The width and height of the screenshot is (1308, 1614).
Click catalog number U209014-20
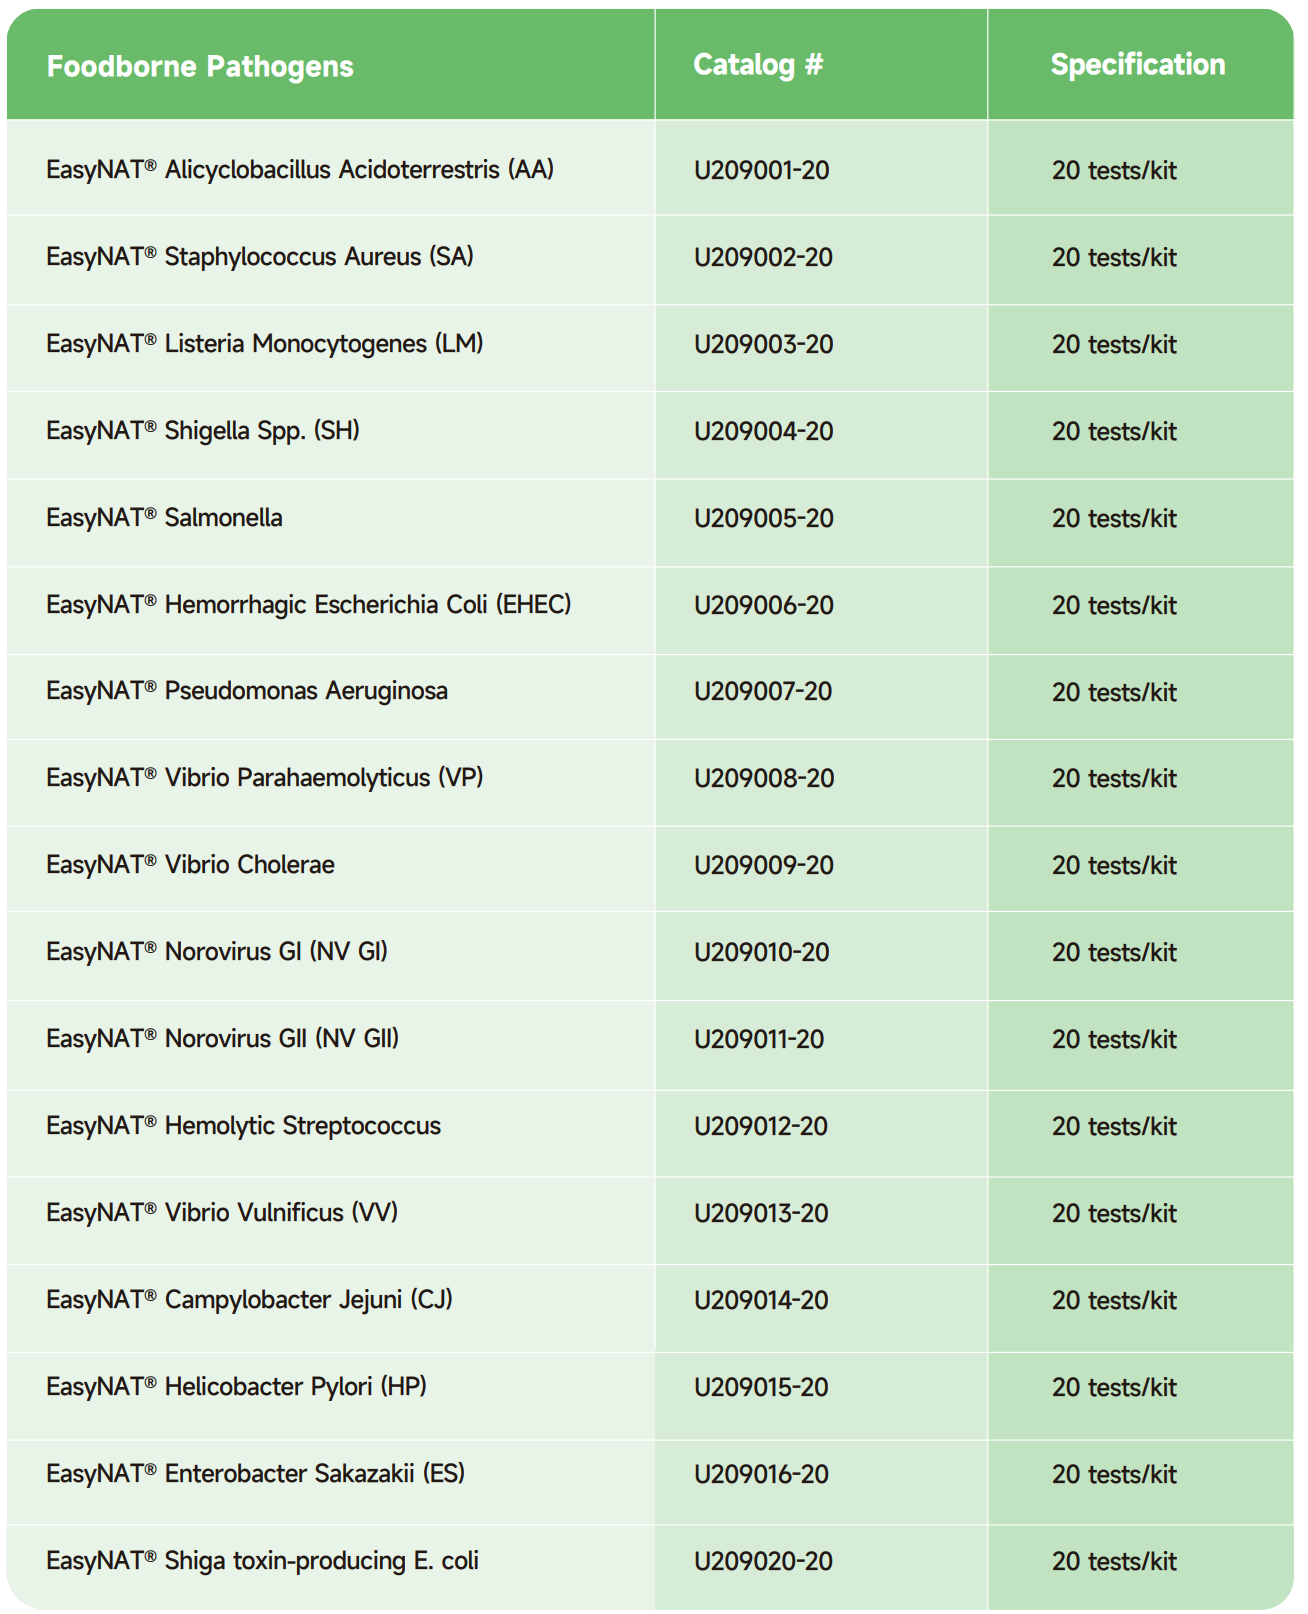[x=761, y=1300]
